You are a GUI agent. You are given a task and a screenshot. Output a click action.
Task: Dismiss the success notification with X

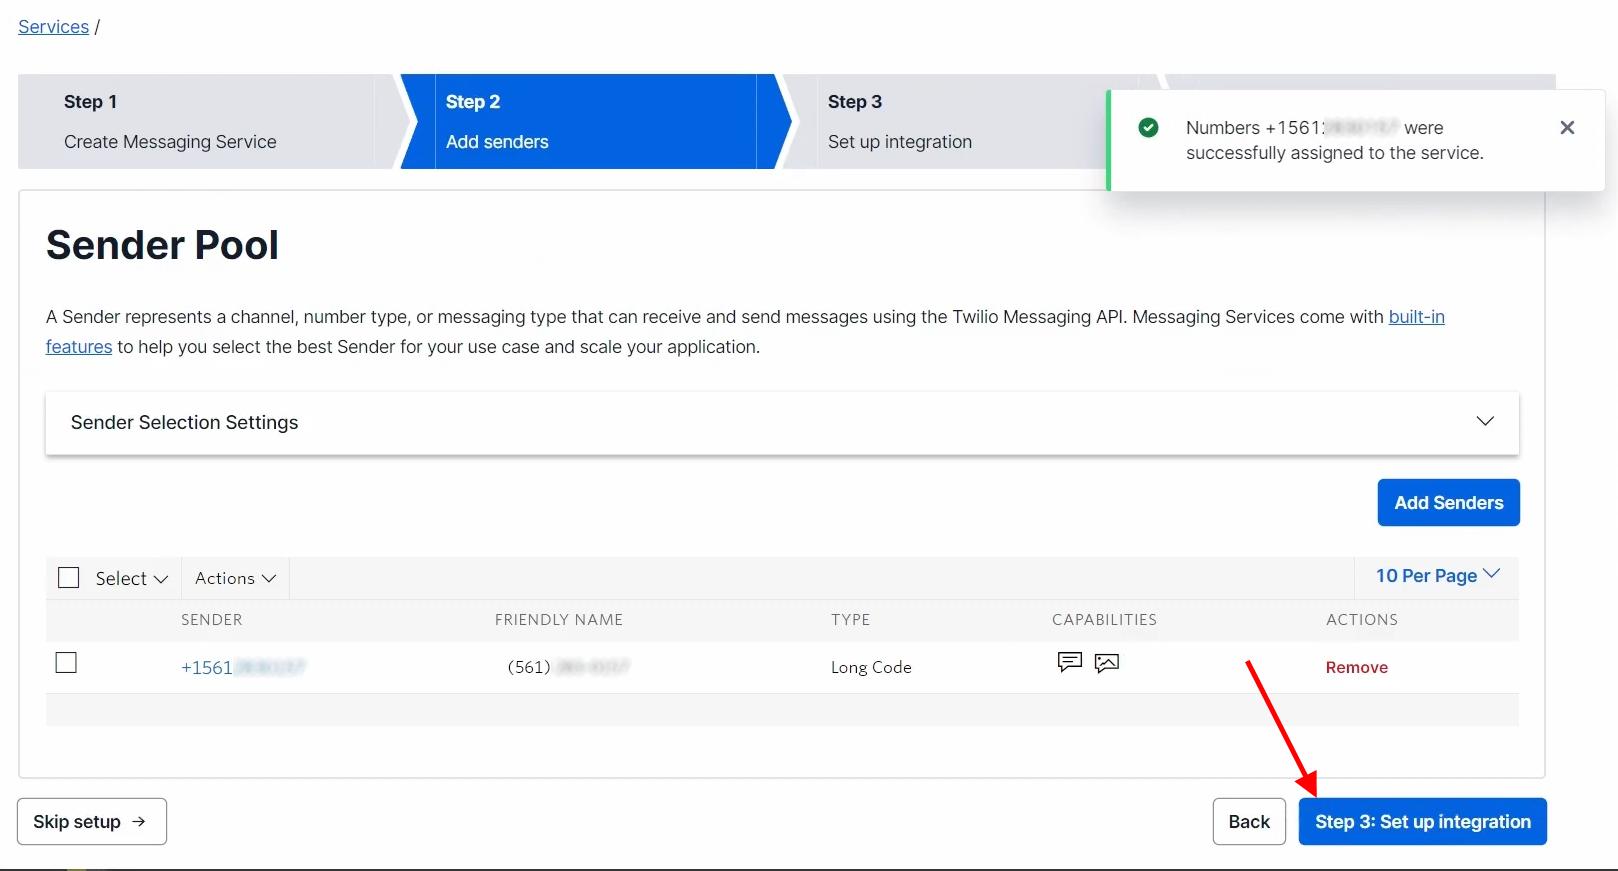(1567, 128)
